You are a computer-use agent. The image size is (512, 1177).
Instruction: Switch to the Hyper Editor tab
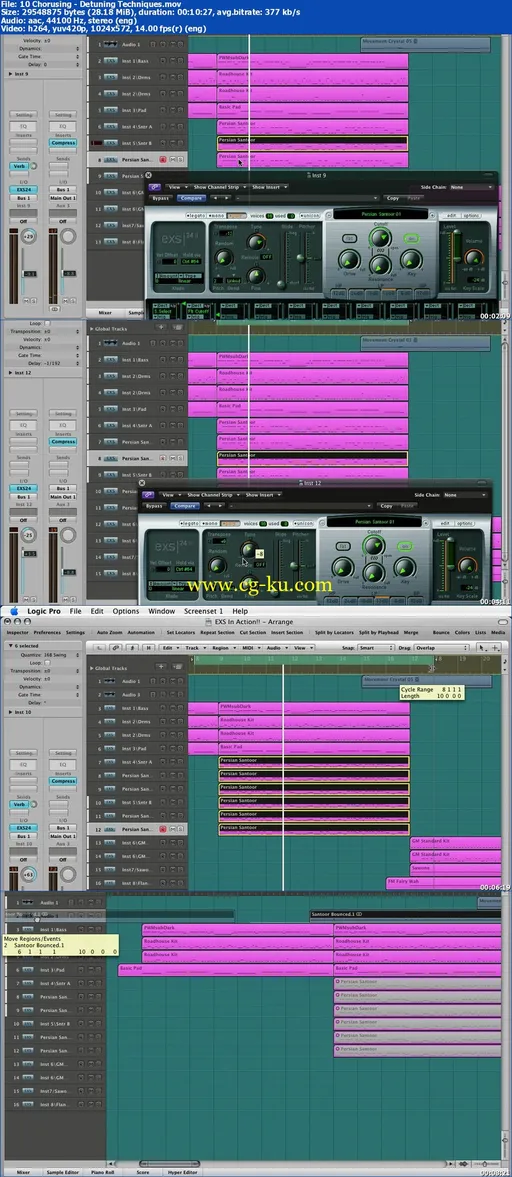click(x=182, y=1172)
